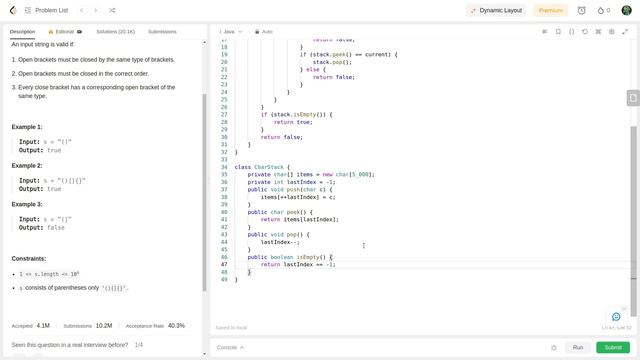The height and width of the screenshot is (360, 640).
Task: Submit the solution
Action: (613, 347)
